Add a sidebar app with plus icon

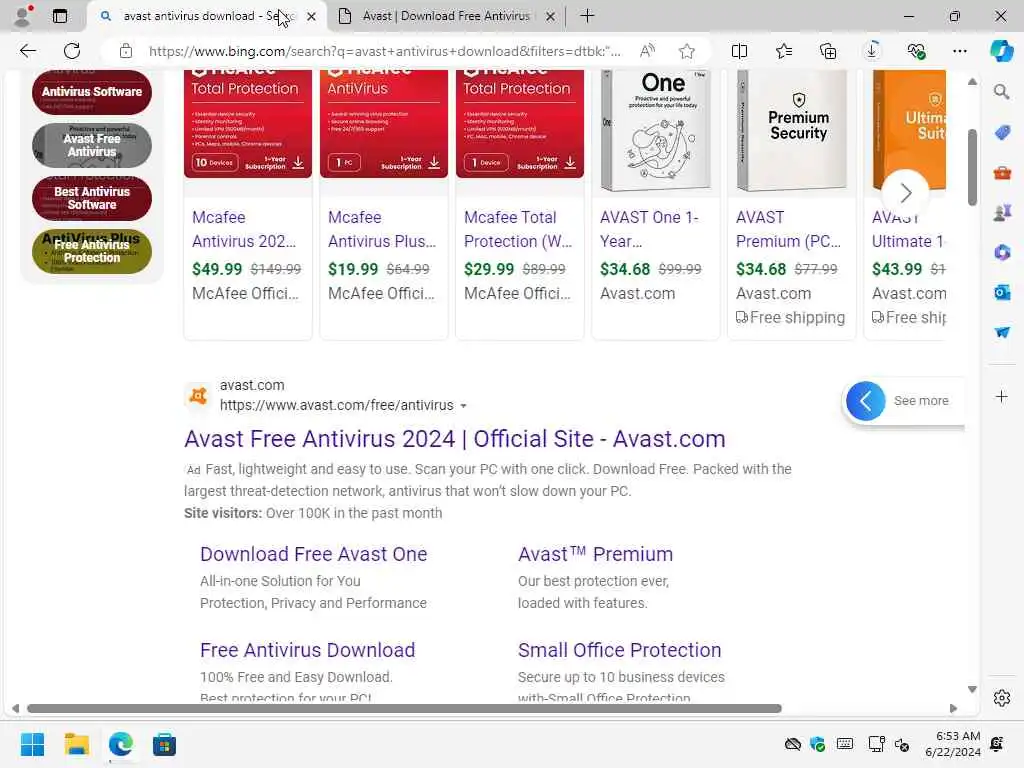coord(1002,396)
